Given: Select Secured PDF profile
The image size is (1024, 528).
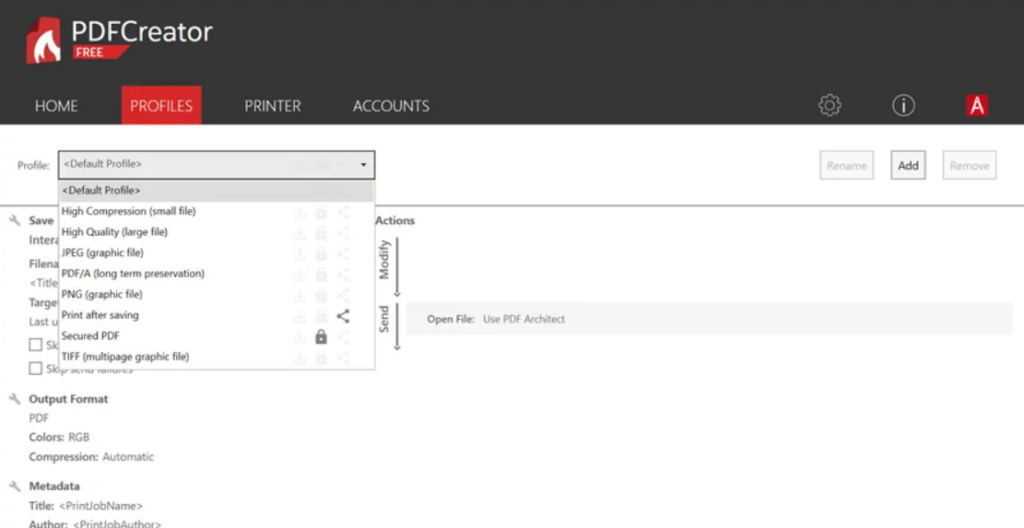Looking at the screenshot, I should click(216, 336).
